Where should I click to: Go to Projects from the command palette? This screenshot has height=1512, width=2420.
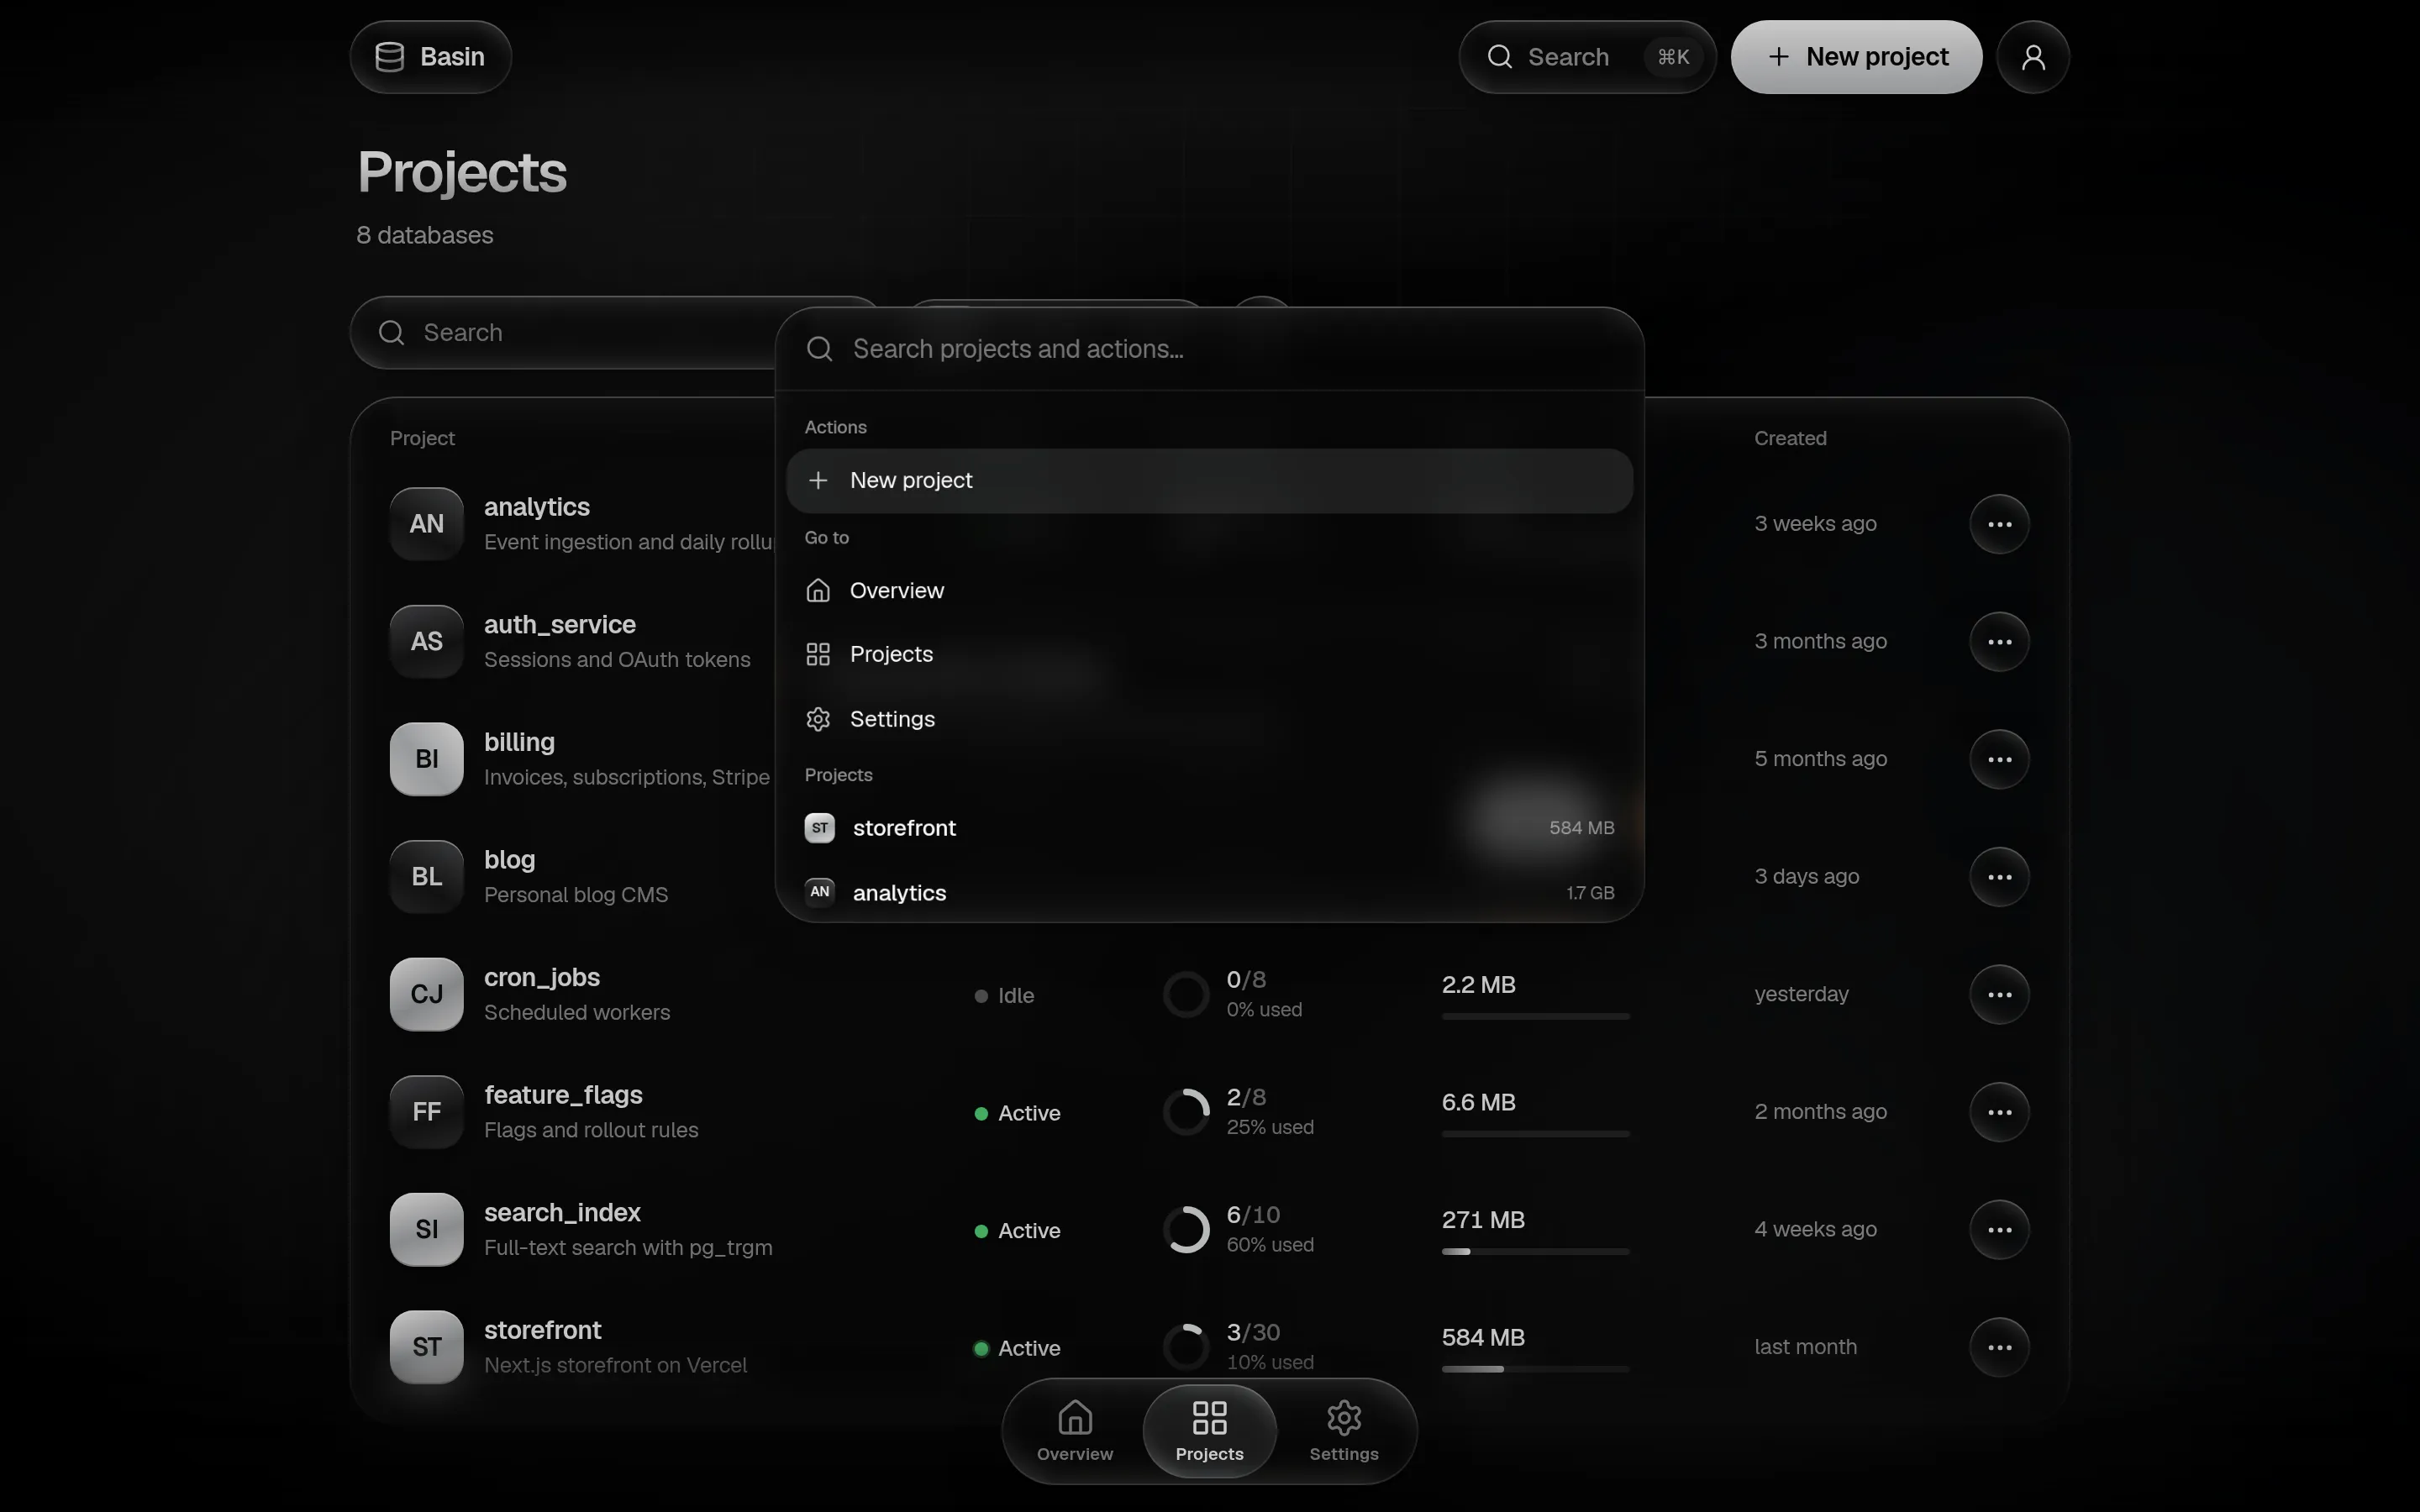[1210, 654]
